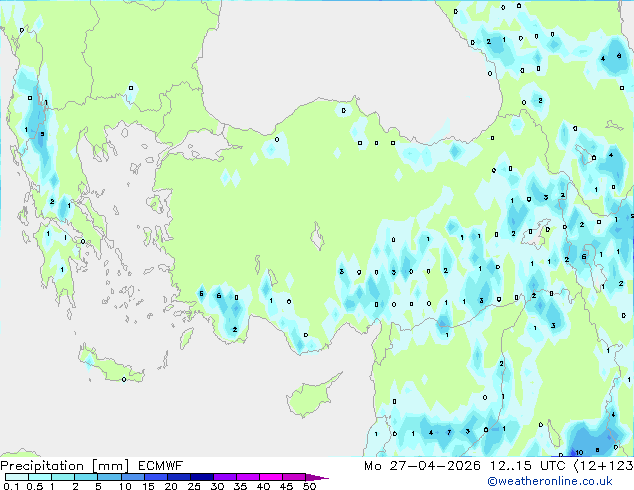
Task: Open the weatheronline.co.uk copyright link
Action: pos(550,481)
